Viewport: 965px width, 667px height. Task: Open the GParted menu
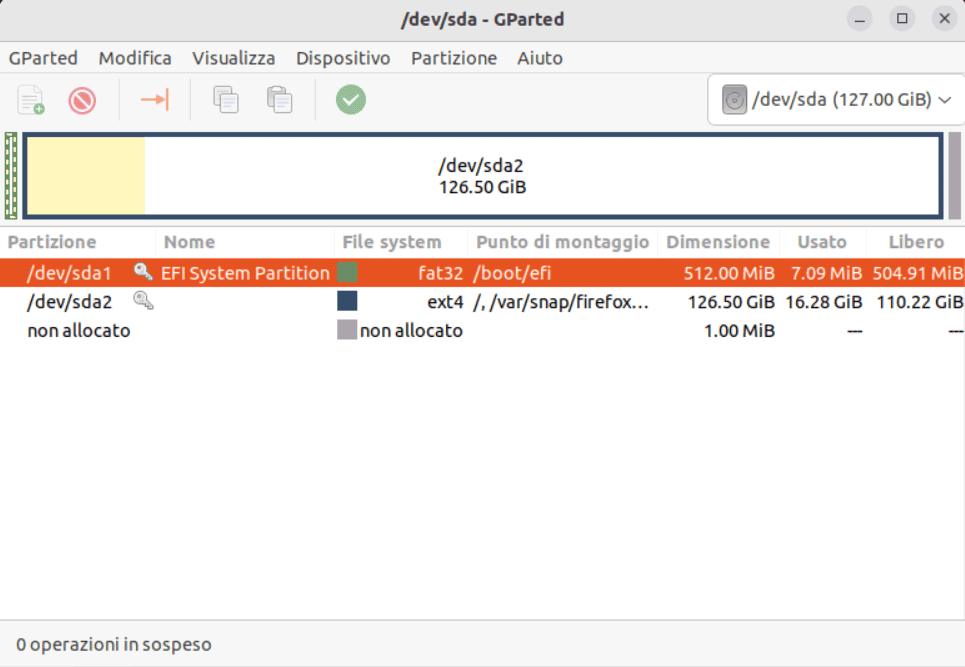point(43,58)
